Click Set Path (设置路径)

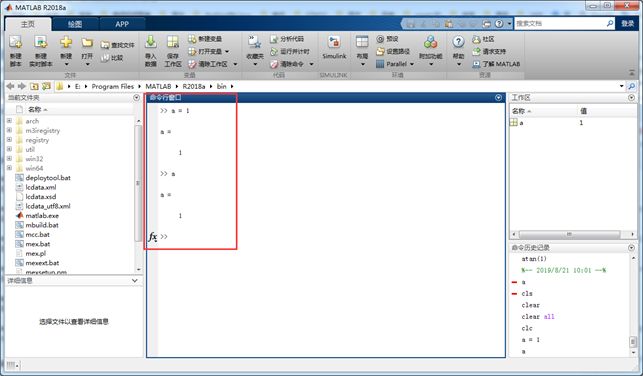coord(393,51)
